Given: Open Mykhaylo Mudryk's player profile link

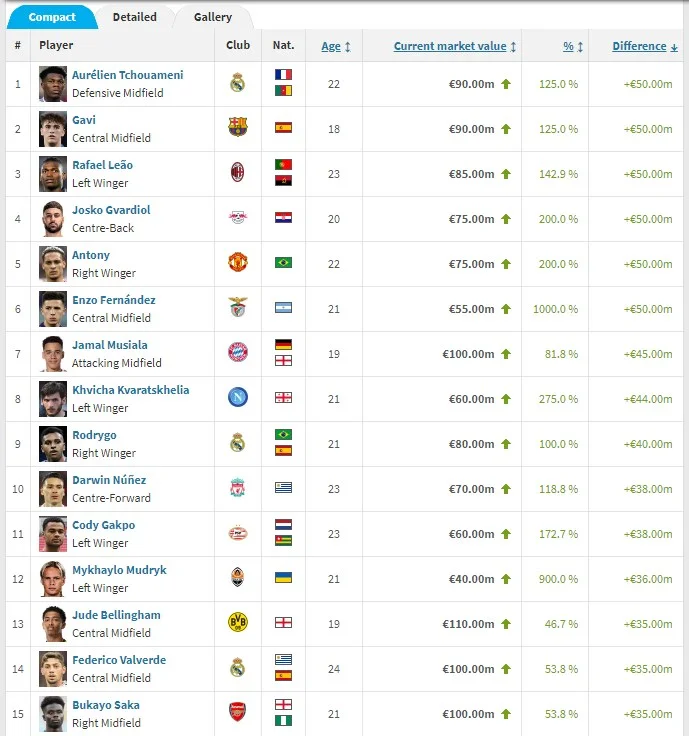Looking at the screenshot, I should pos(119,570).
